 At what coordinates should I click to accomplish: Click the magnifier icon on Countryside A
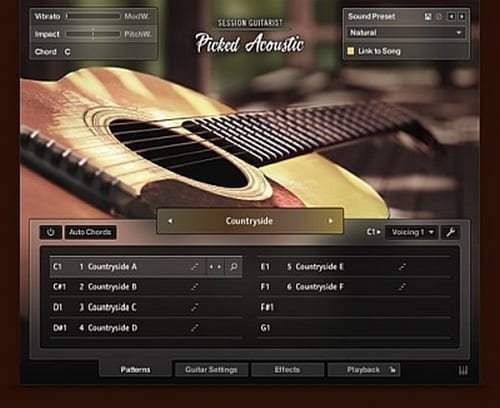pos(234,267)
